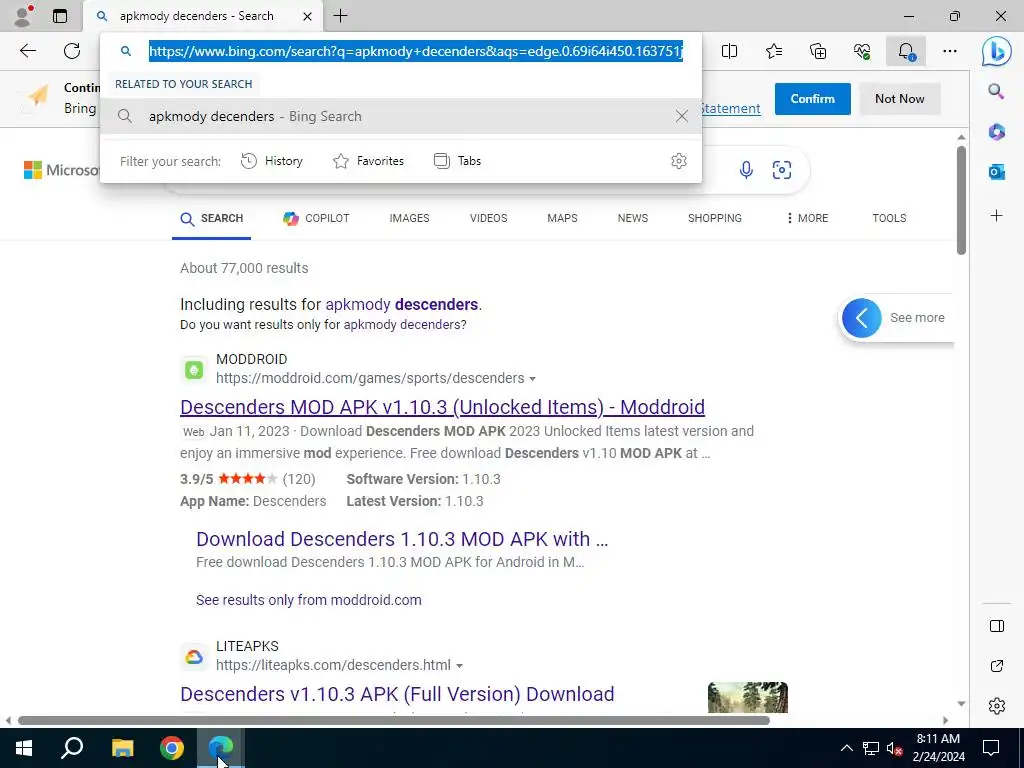Viewport: 1024px width, 768px height.
Task: Switch to the VIDEOS tab
Action: (x=488, y=218)
